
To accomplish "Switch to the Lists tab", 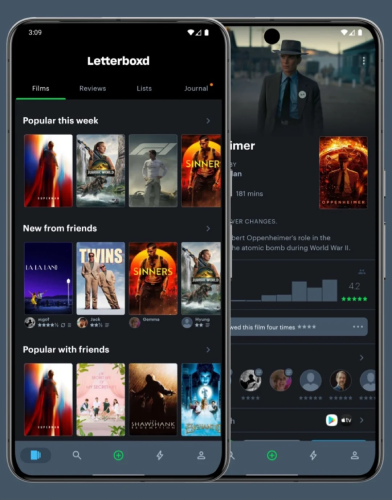I will pos(144,88).
